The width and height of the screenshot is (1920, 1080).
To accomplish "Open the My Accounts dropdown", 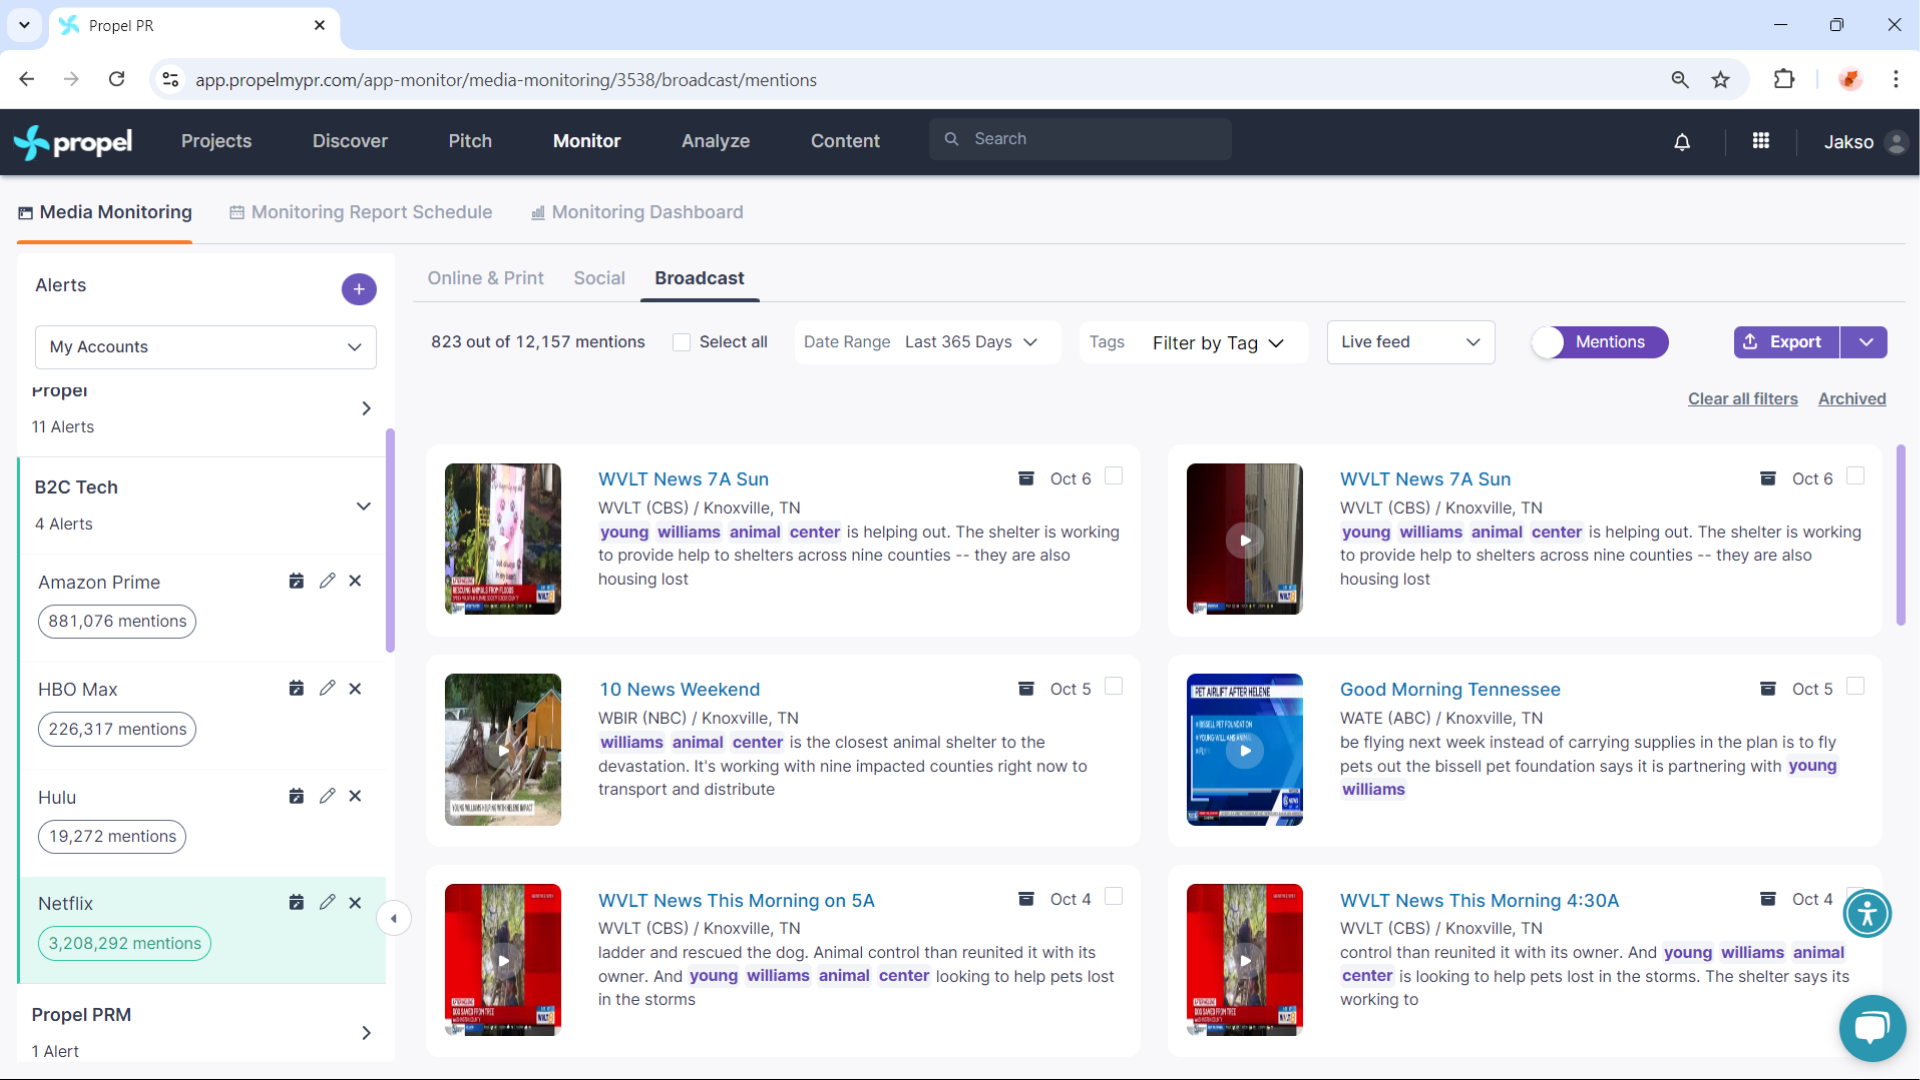I will point(205,347).
